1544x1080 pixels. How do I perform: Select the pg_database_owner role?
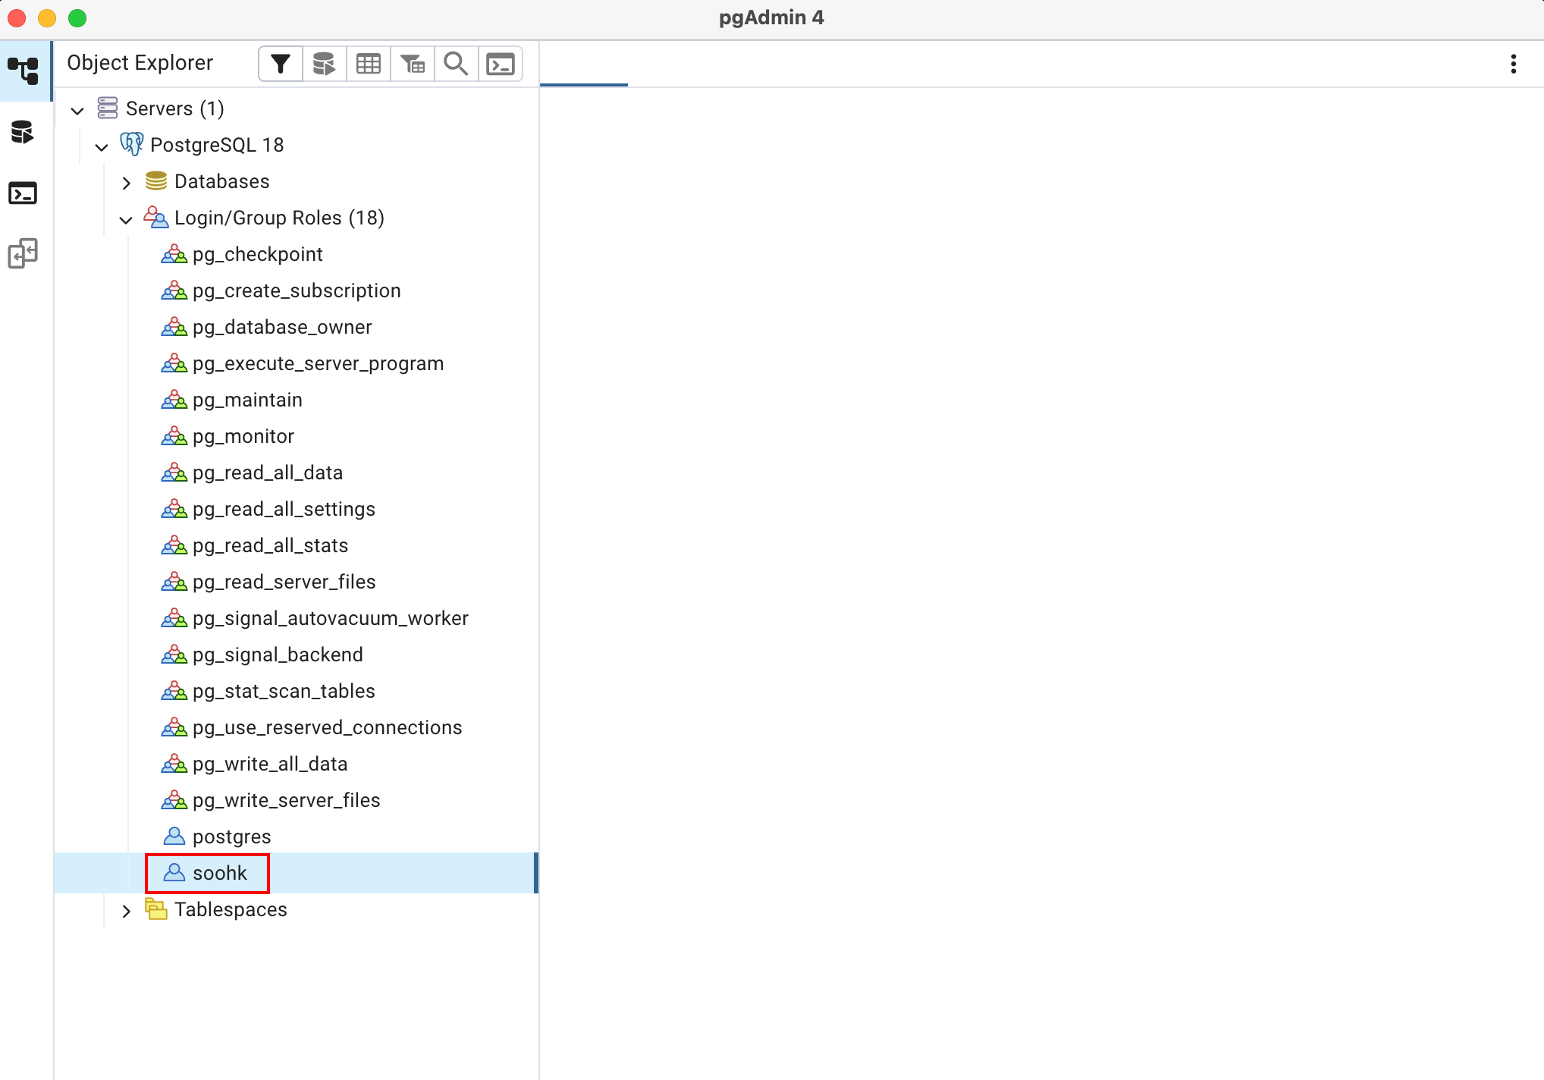click(282, 327)
